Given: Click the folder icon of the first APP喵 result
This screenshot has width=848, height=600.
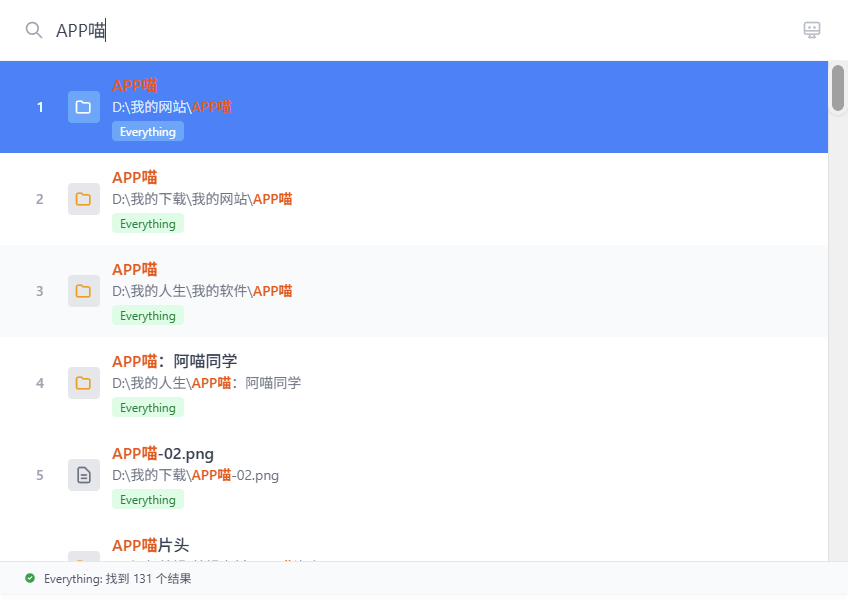Looking at the screenshot, I should point(83,107).
